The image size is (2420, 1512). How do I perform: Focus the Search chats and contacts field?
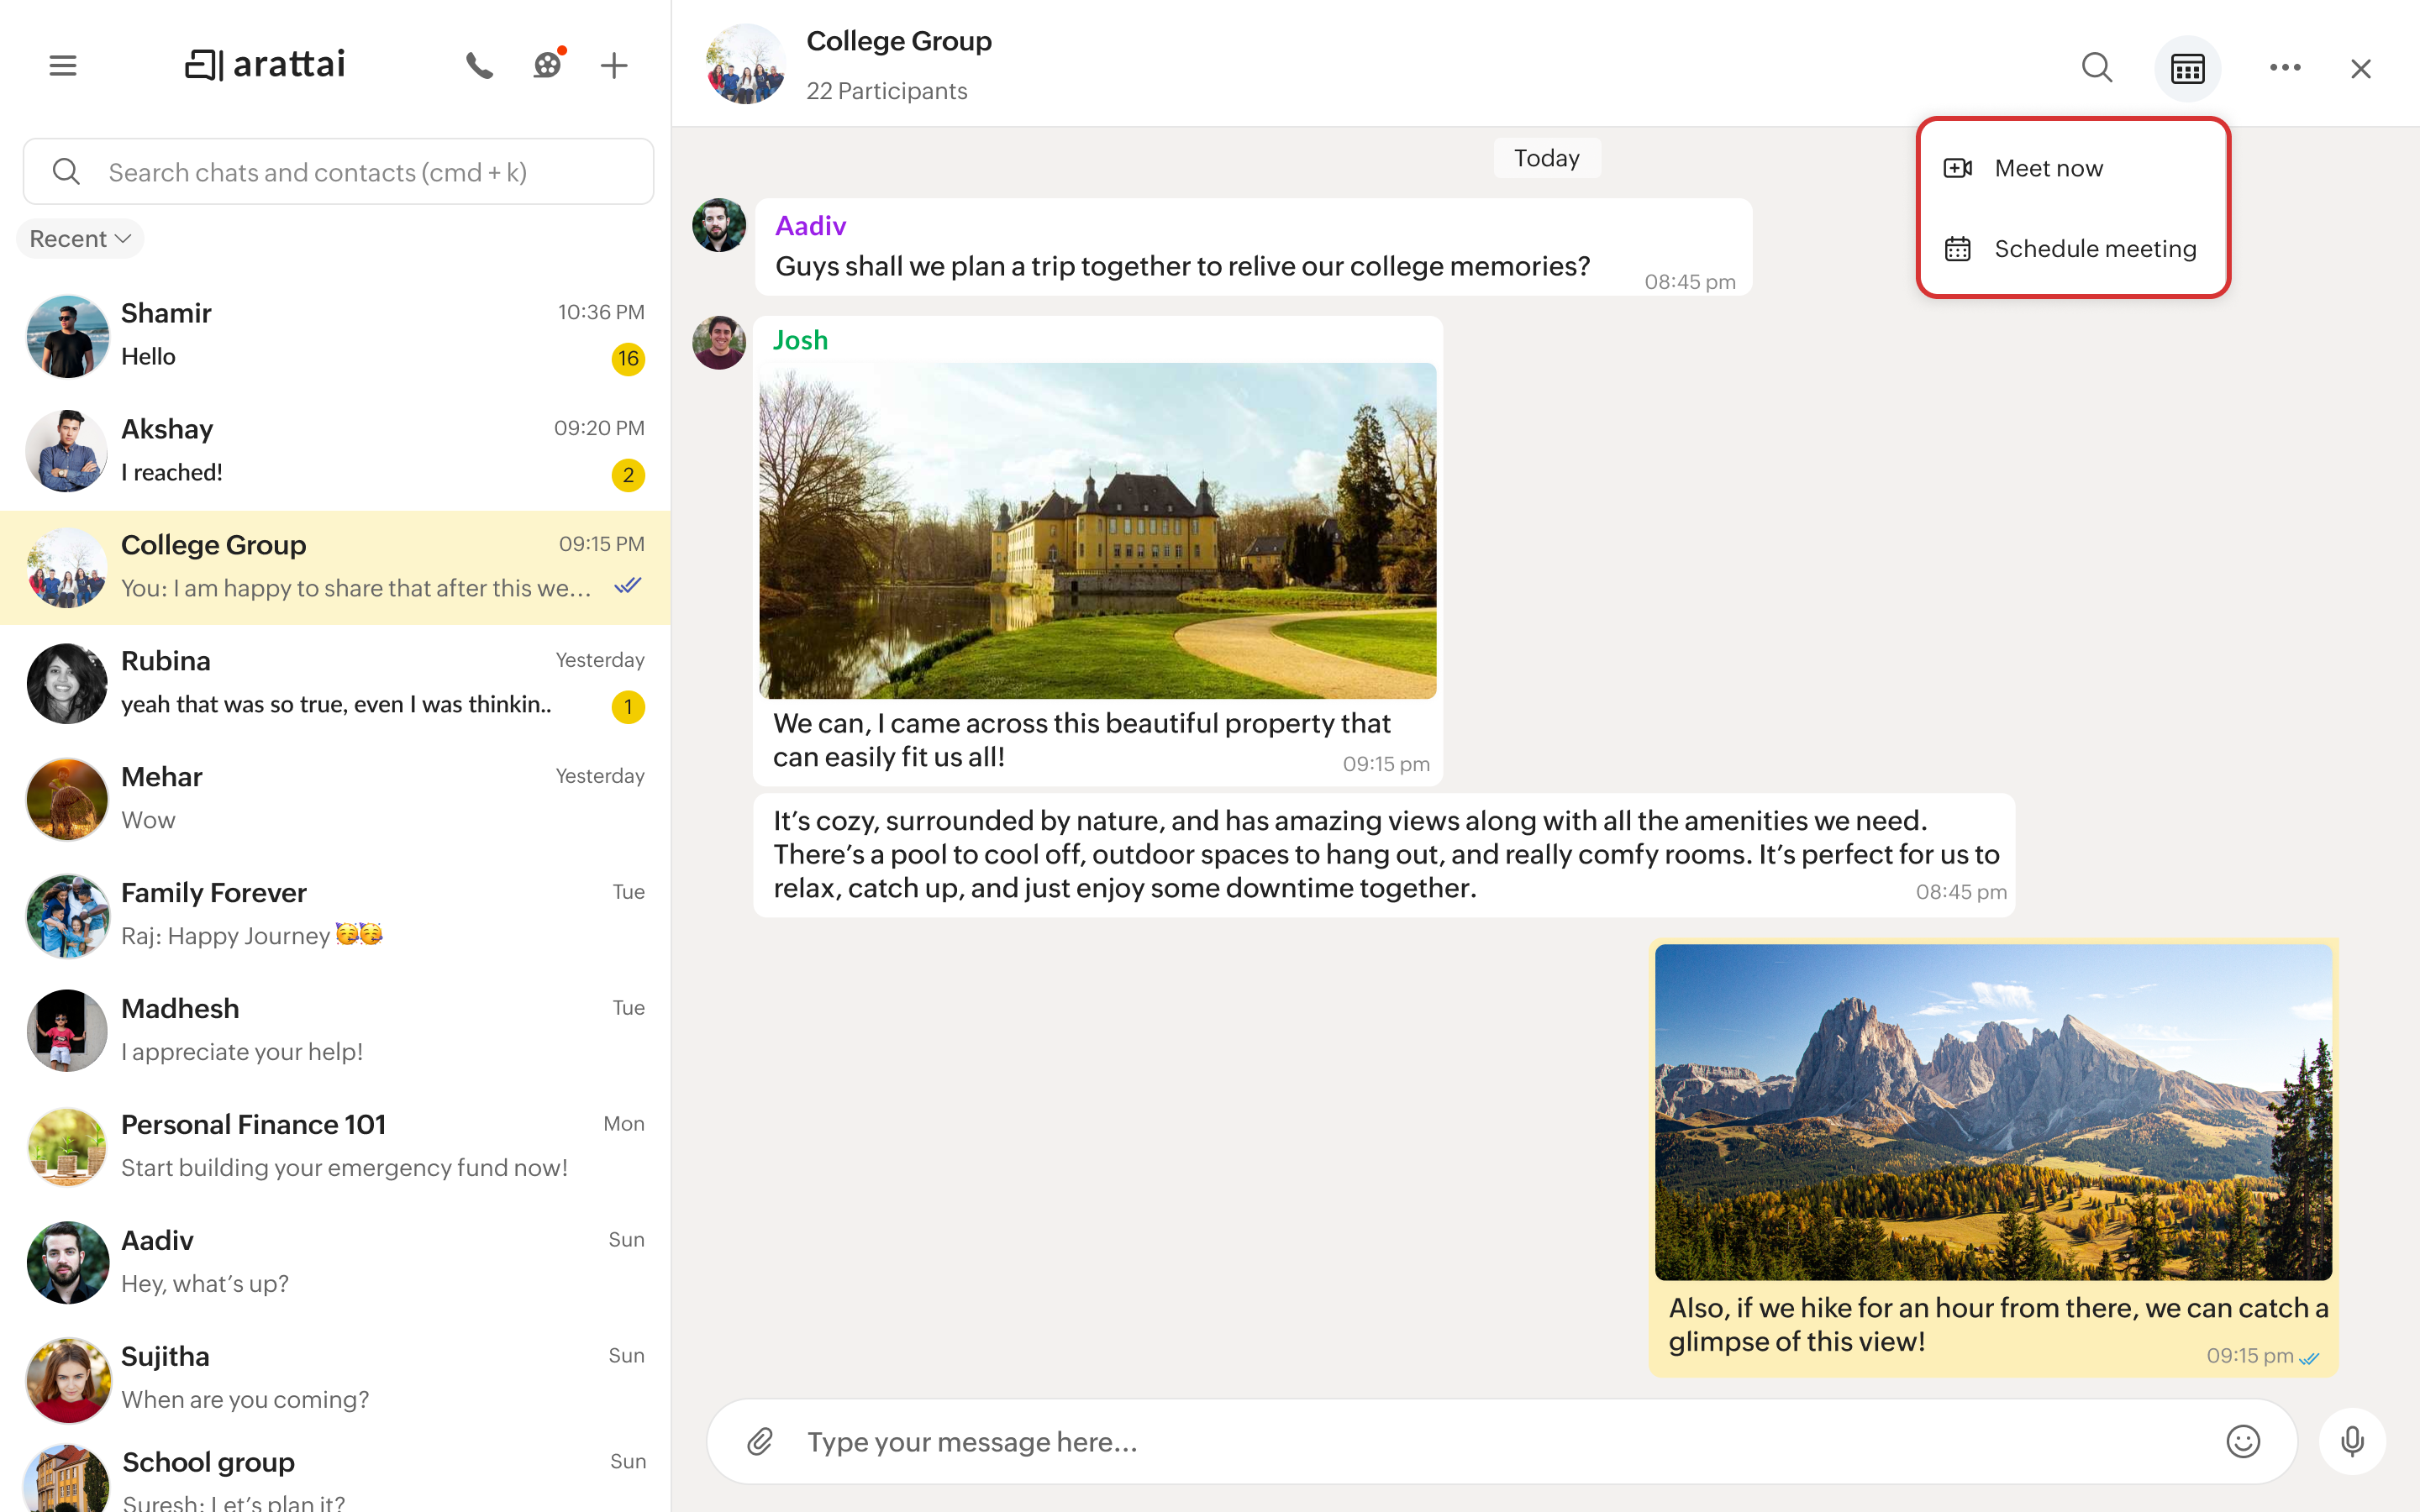click(x=338, y=172)
